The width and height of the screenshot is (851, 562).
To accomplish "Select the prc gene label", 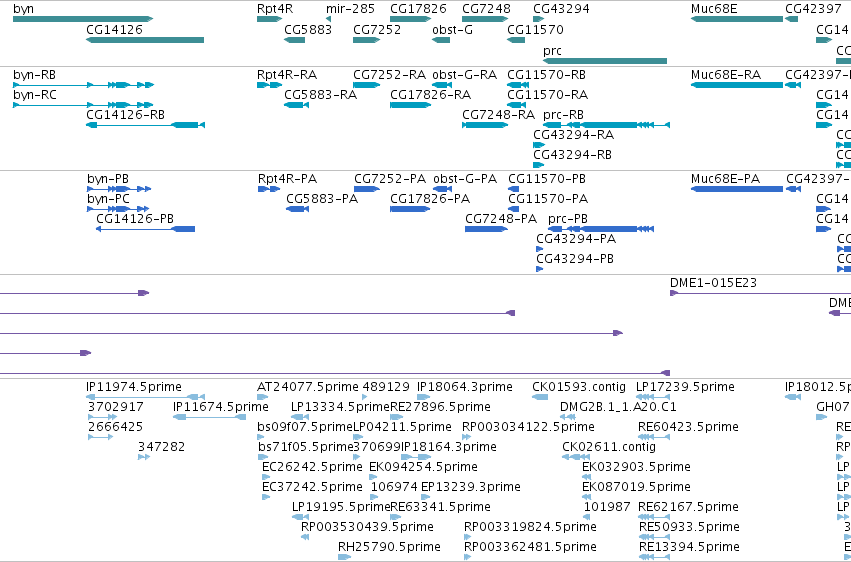I will 552,50.
